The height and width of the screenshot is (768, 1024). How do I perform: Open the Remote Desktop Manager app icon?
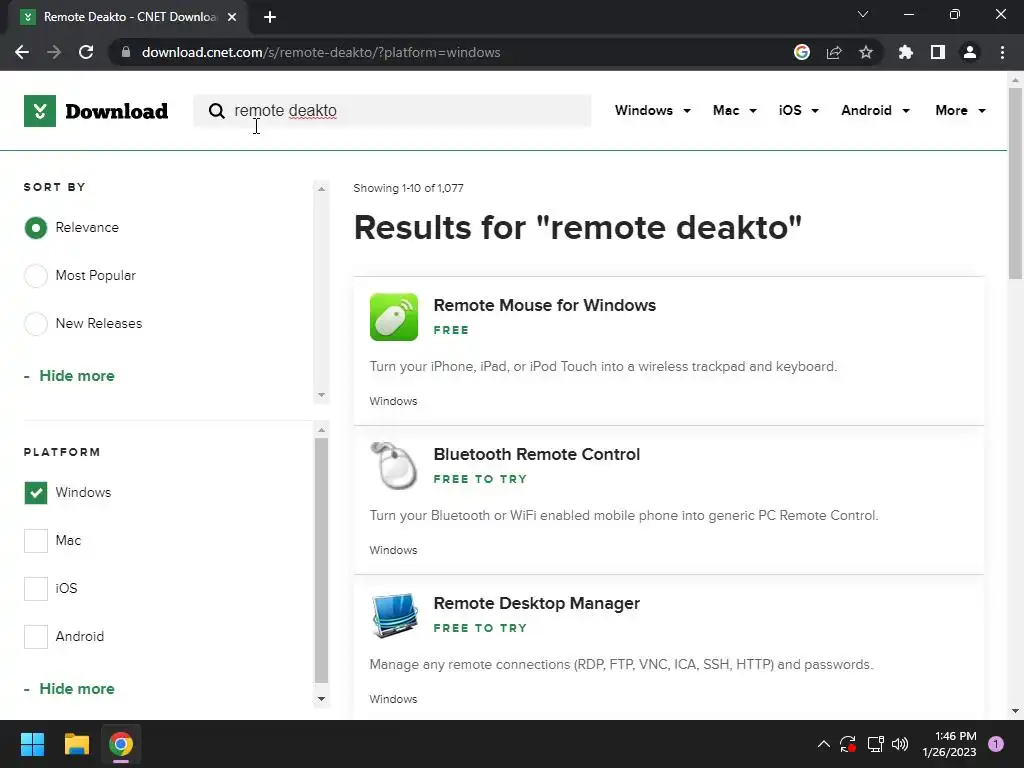(x=394, y=615)
